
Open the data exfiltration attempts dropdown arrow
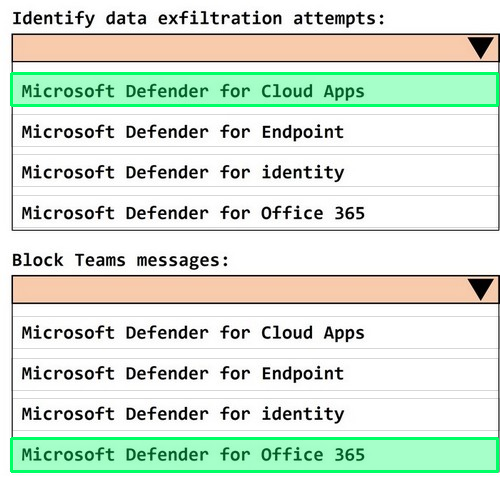click(x=480, y=48)
